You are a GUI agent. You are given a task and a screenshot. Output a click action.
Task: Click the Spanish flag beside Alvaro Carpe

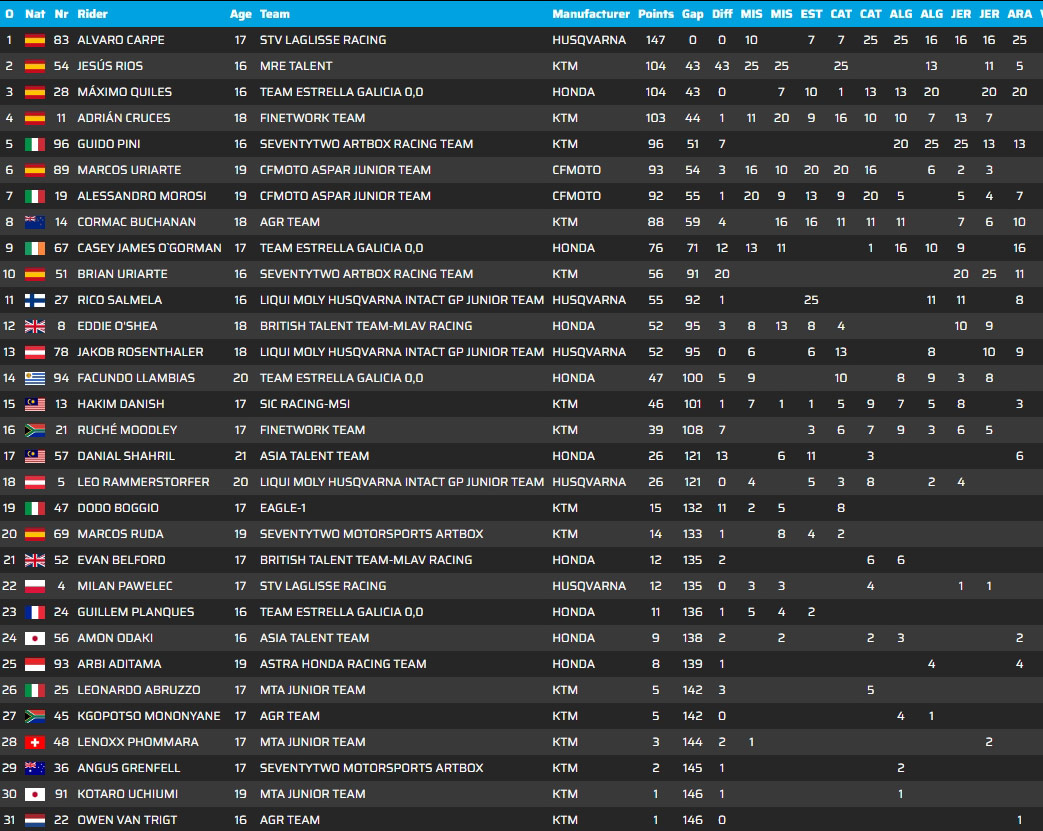(x=34, y=40)
